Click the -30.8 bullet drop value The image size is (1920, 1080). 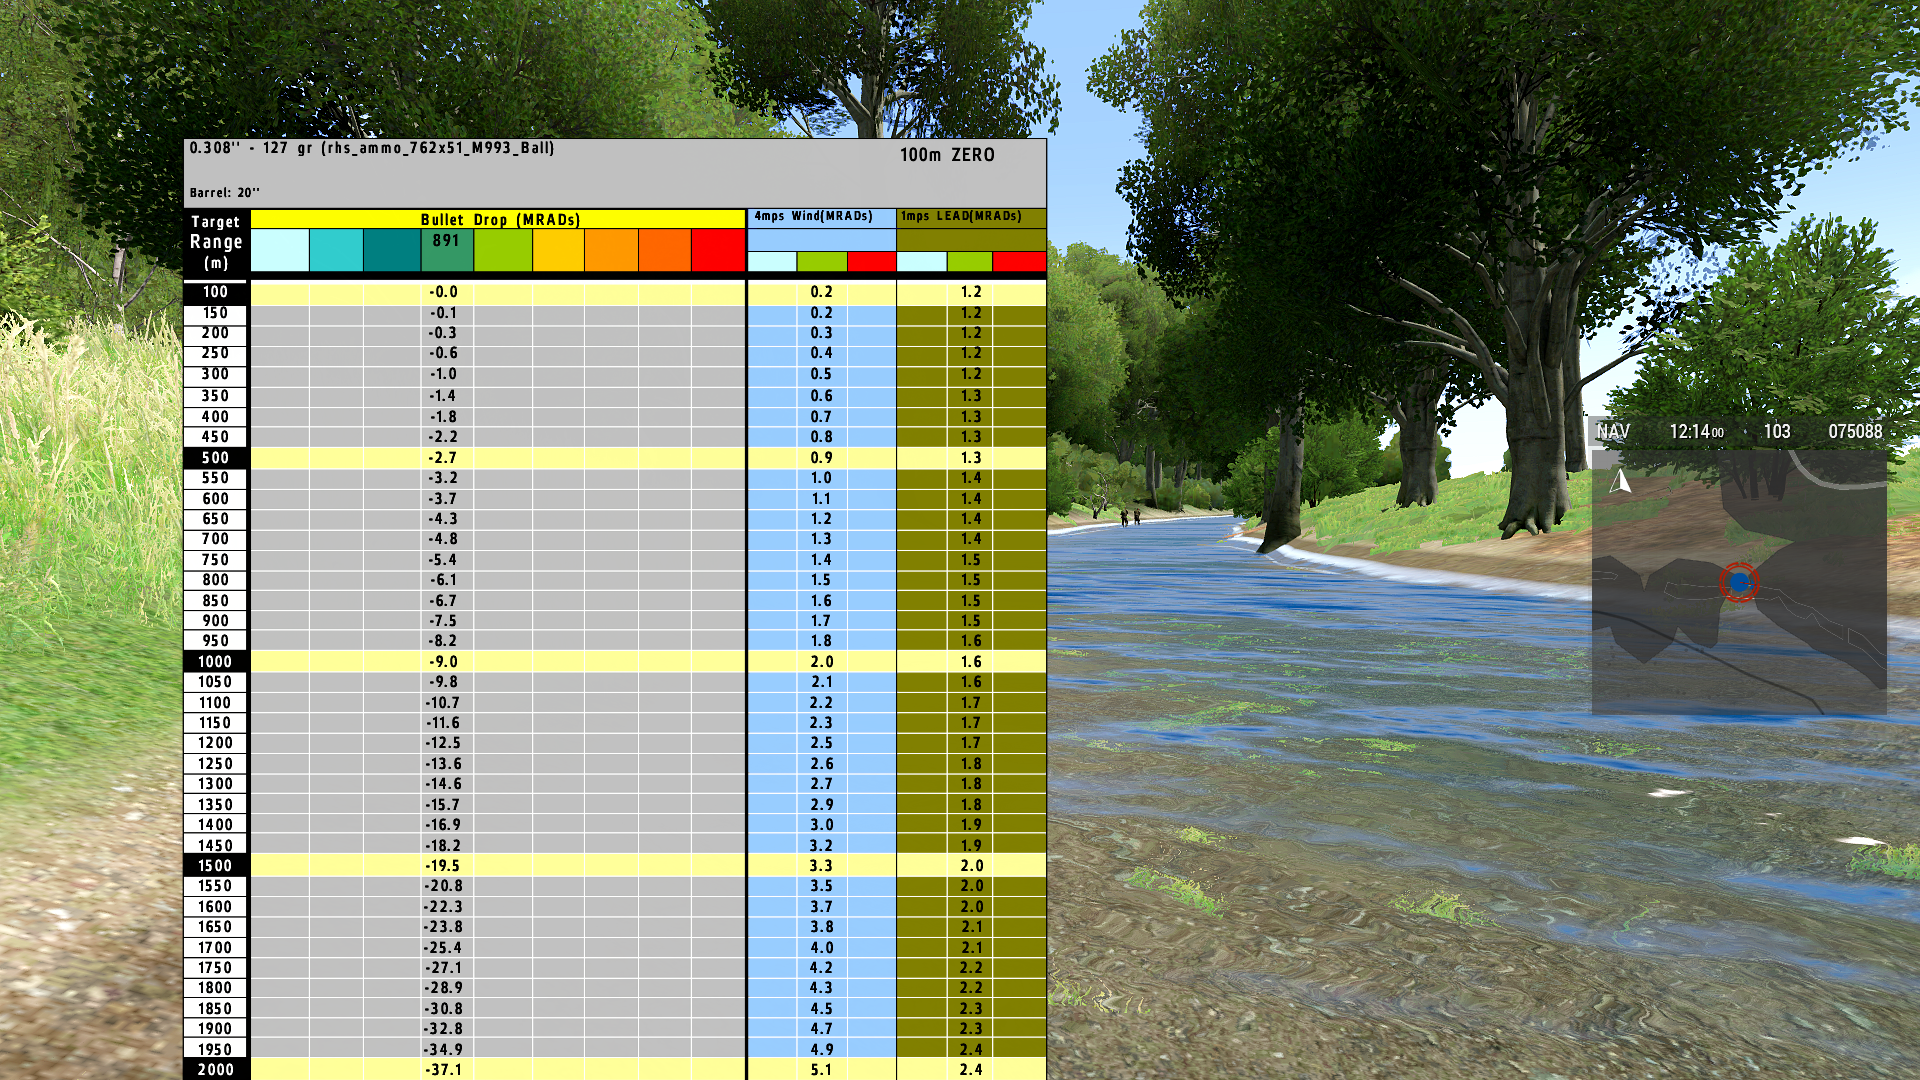[444, 1009]
